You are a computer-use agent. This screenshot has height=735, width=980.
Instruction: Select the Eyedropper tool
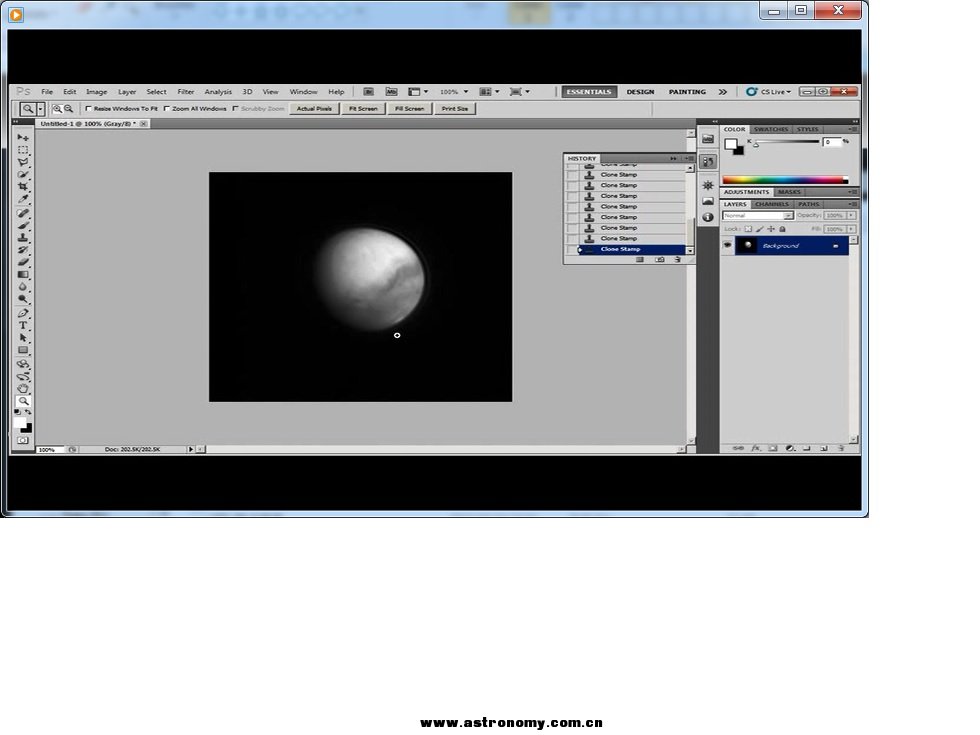[23, 199]
